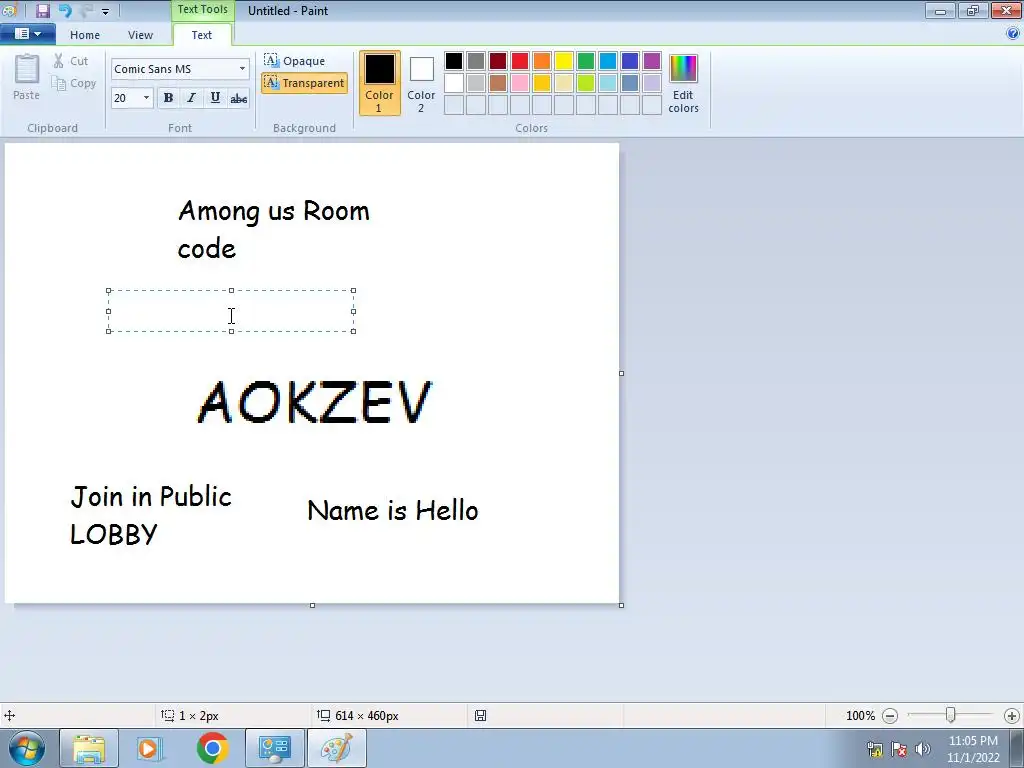Click the network tray icon
This screenshot has height=768, width=1024.
tap(874, 748)
